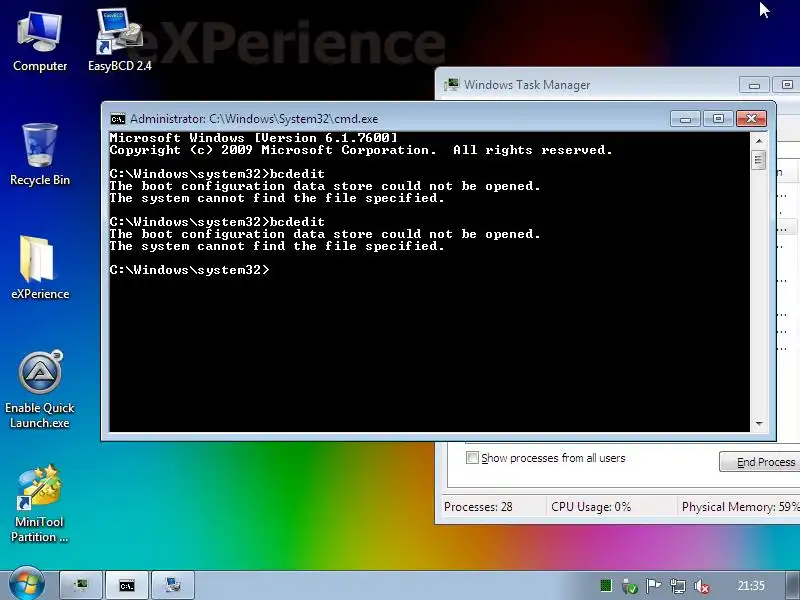
Task: Select Enable Quick Launch.exe icon
Action: pyautogui.click(x=40, y=390)
